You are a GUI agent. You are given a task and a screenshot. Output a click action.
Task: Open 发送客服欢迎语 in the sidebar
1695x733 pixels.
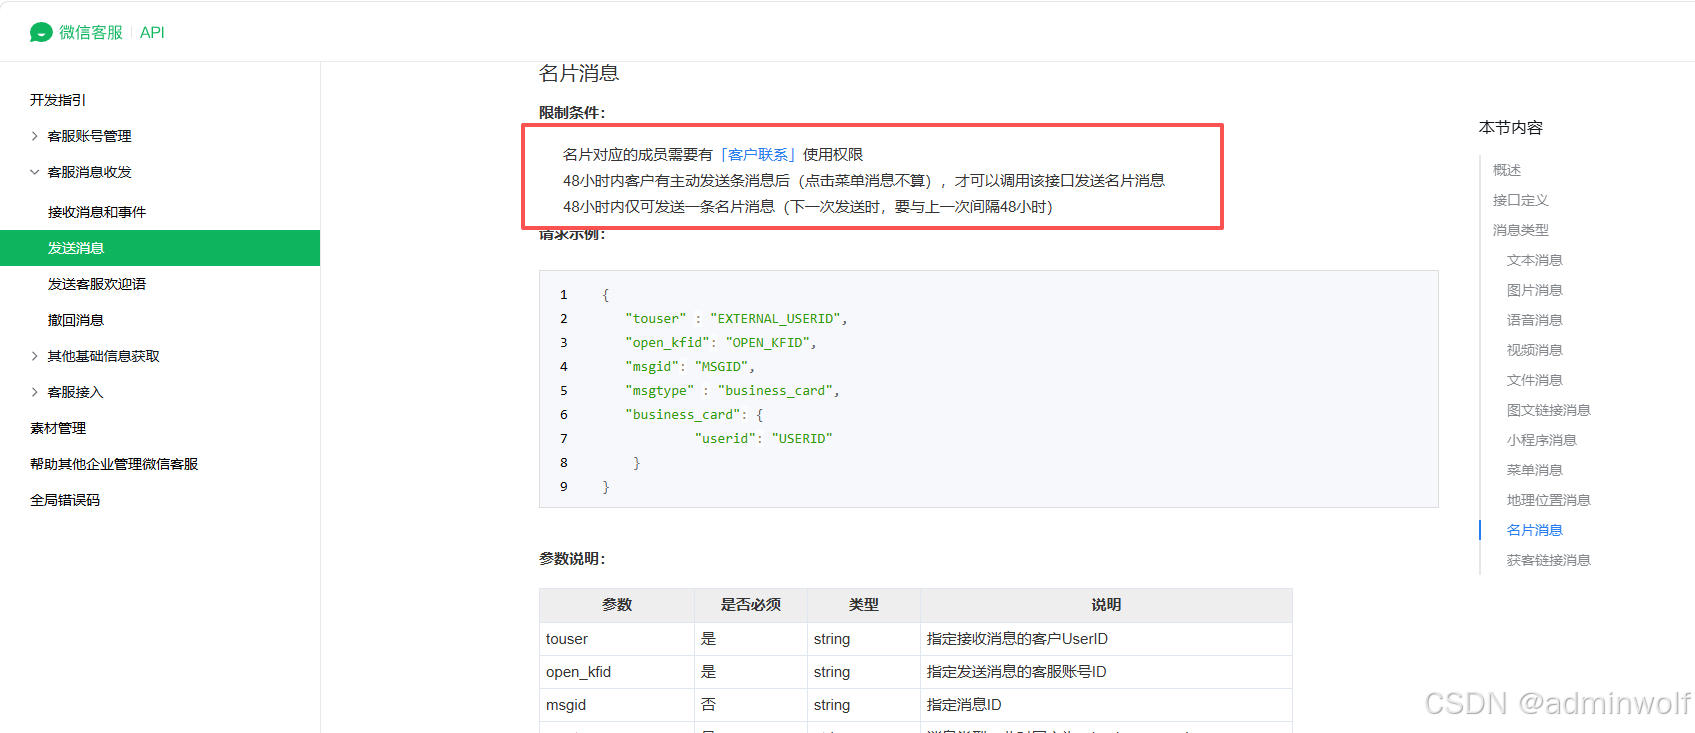pos(97,284)
